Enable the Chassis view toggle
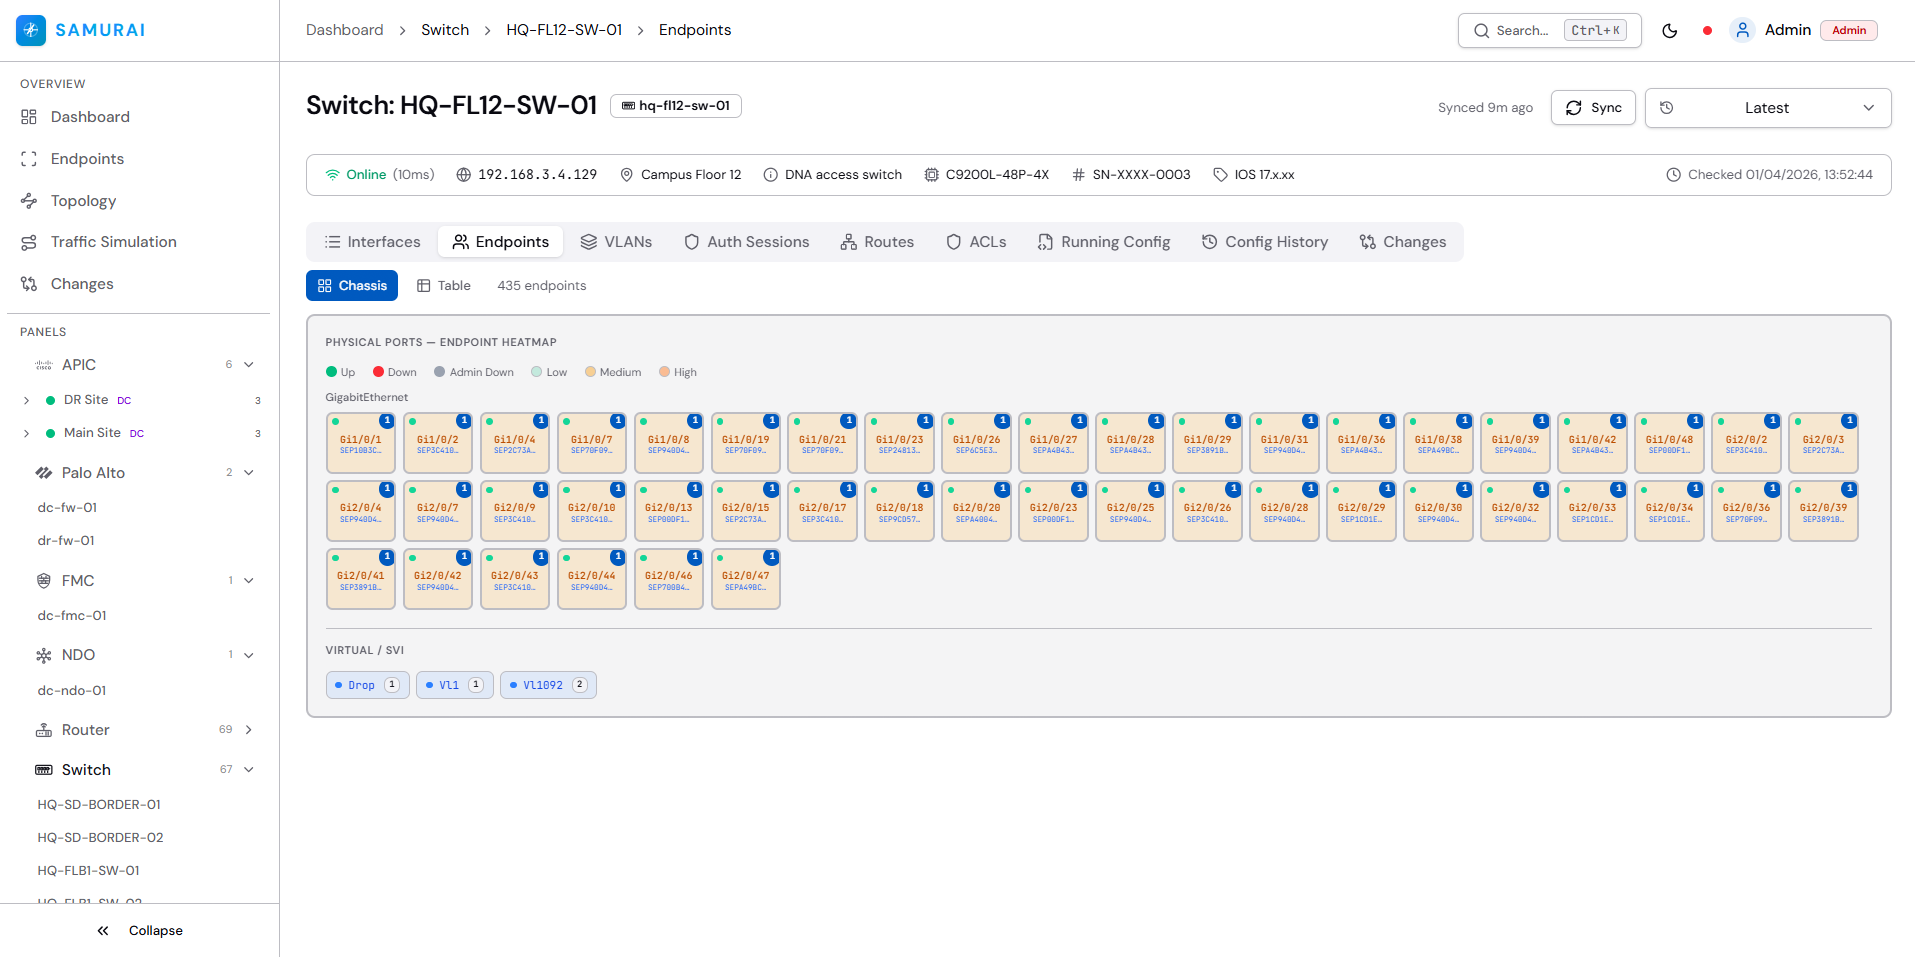The image size is (1915, 957). click(x=352, y=285)
